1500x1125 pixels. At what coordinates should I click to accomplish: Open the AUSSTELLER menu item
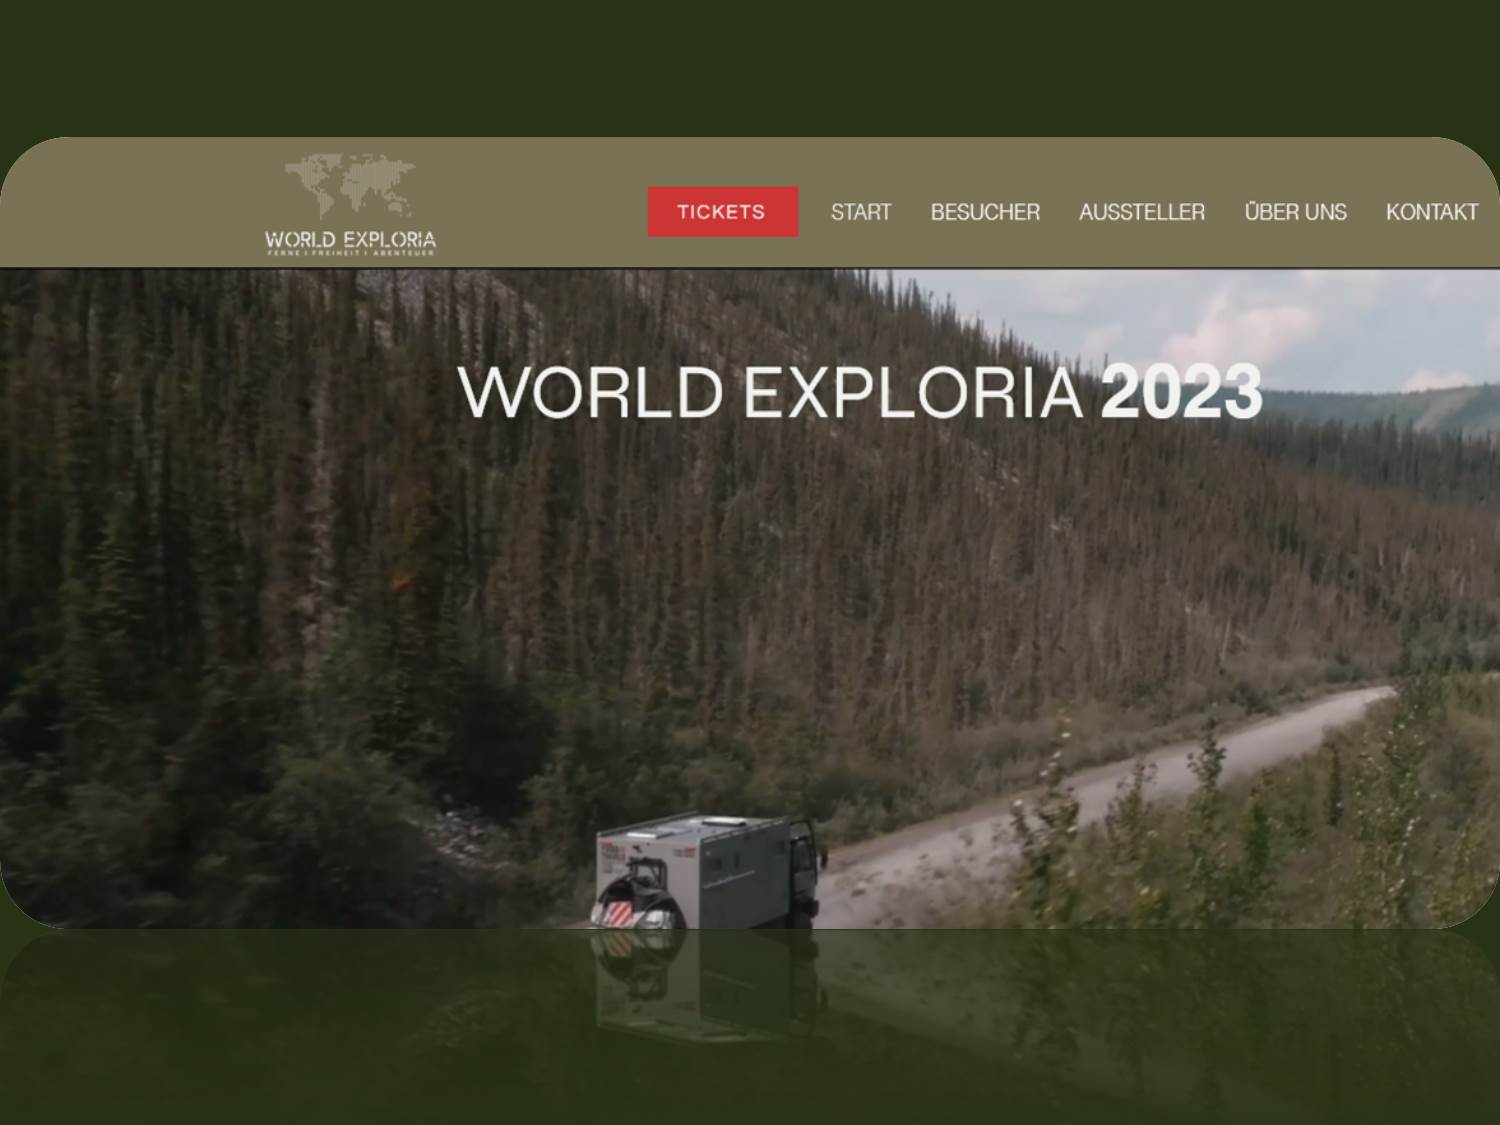coord(1141,212)
